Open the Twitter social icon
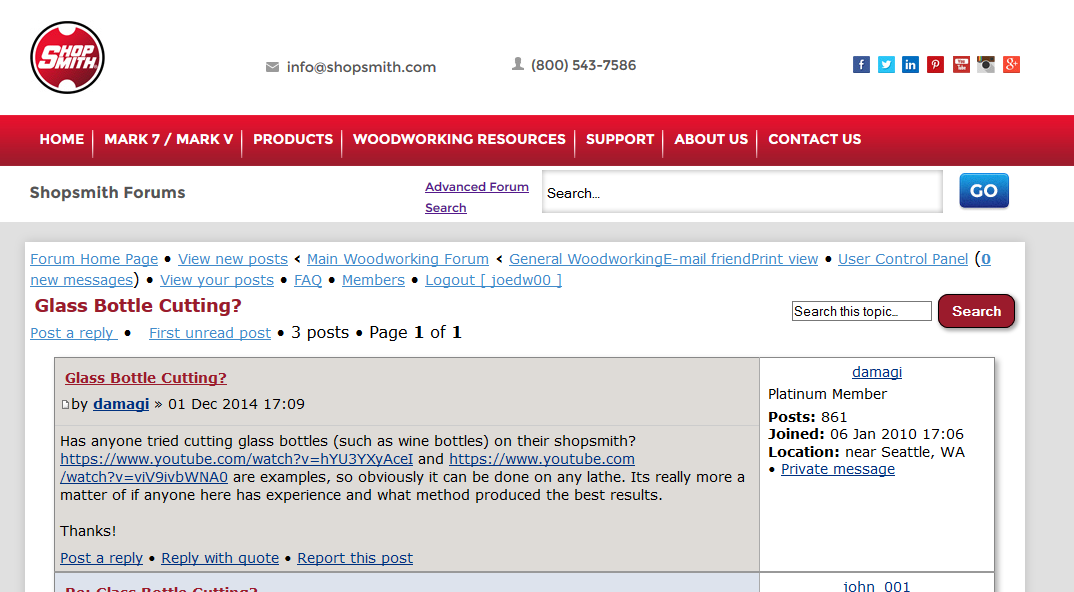Image resolution: width=1074 pixels, height=592 pixels. [886, 64]
